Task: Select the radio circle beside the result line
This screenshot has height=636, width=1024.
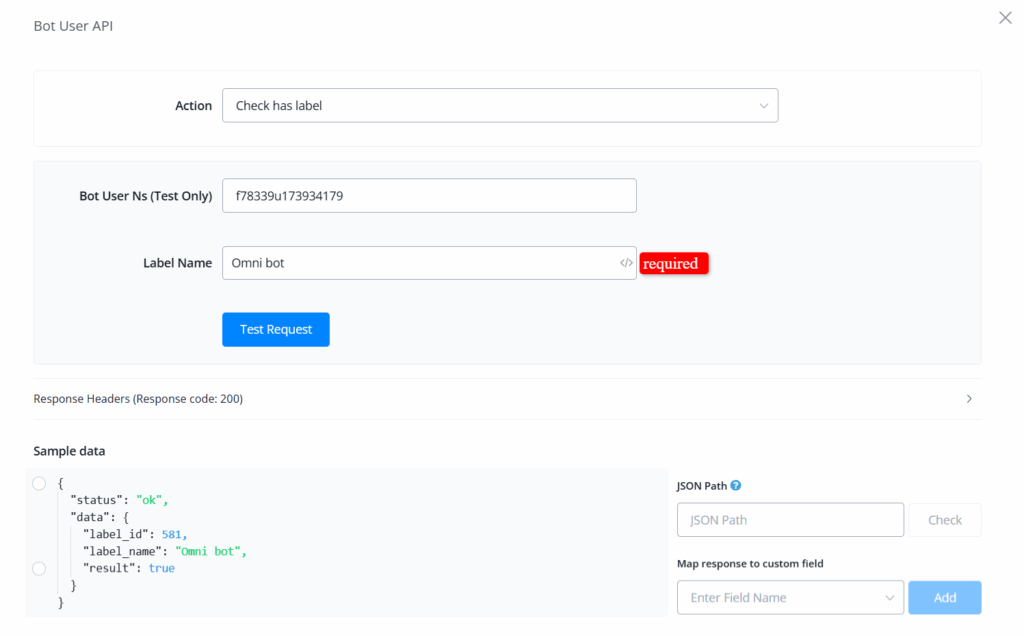Action: (x=39, y=568)
